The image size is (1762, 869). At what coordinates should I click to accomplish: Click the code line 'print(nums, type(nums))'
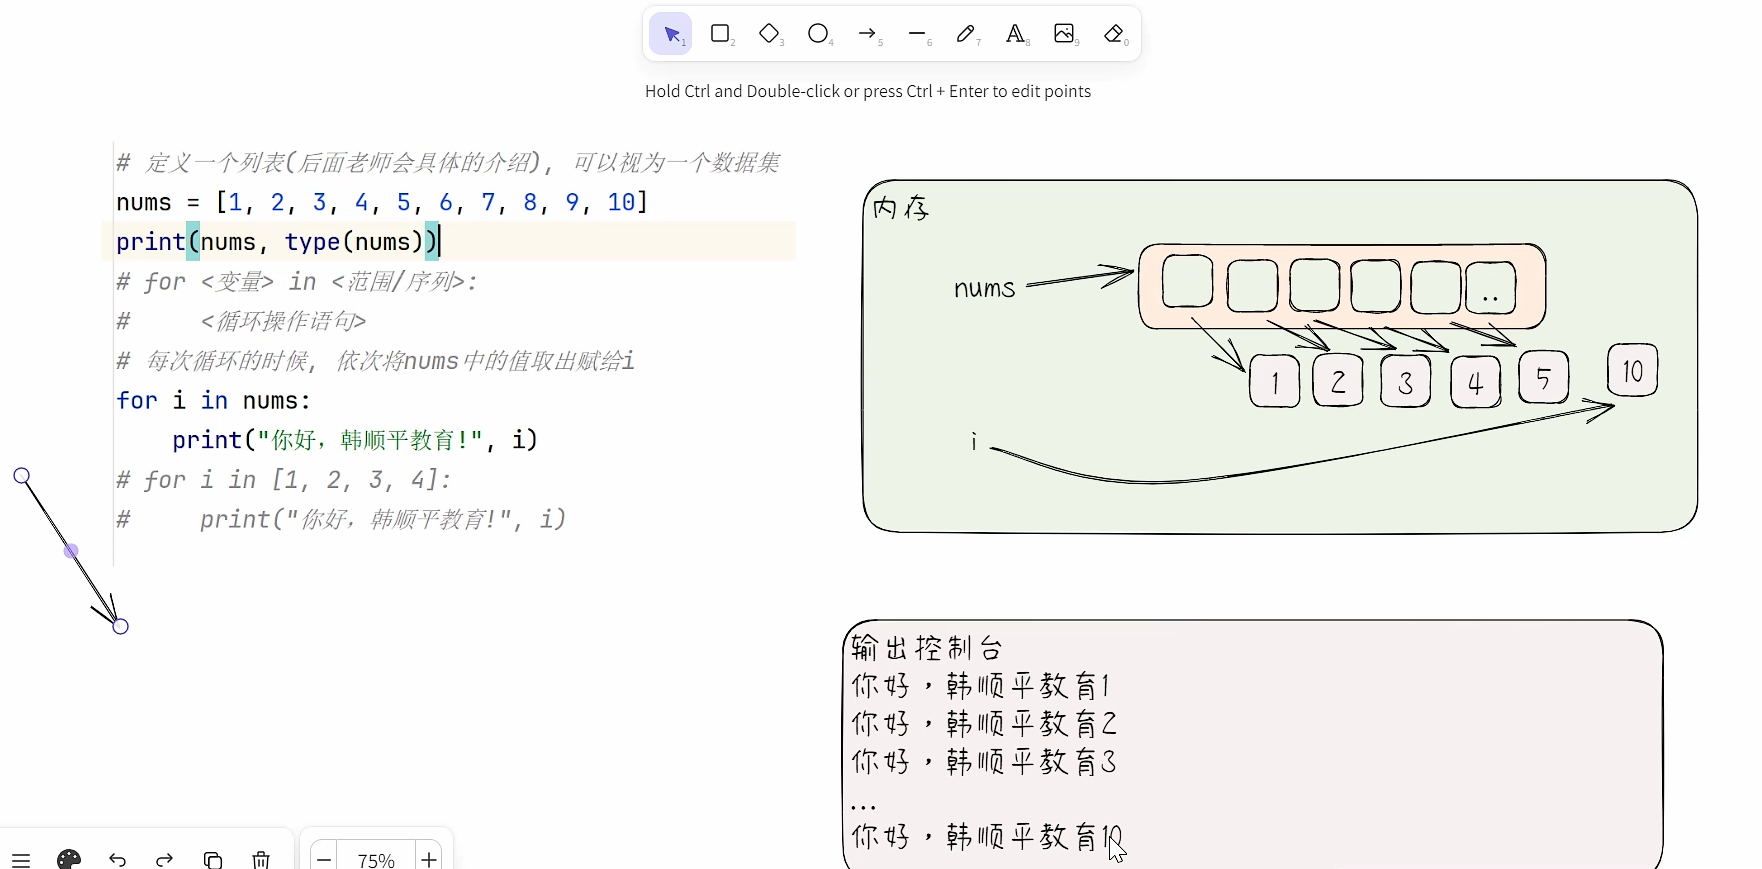pos(277,242)
